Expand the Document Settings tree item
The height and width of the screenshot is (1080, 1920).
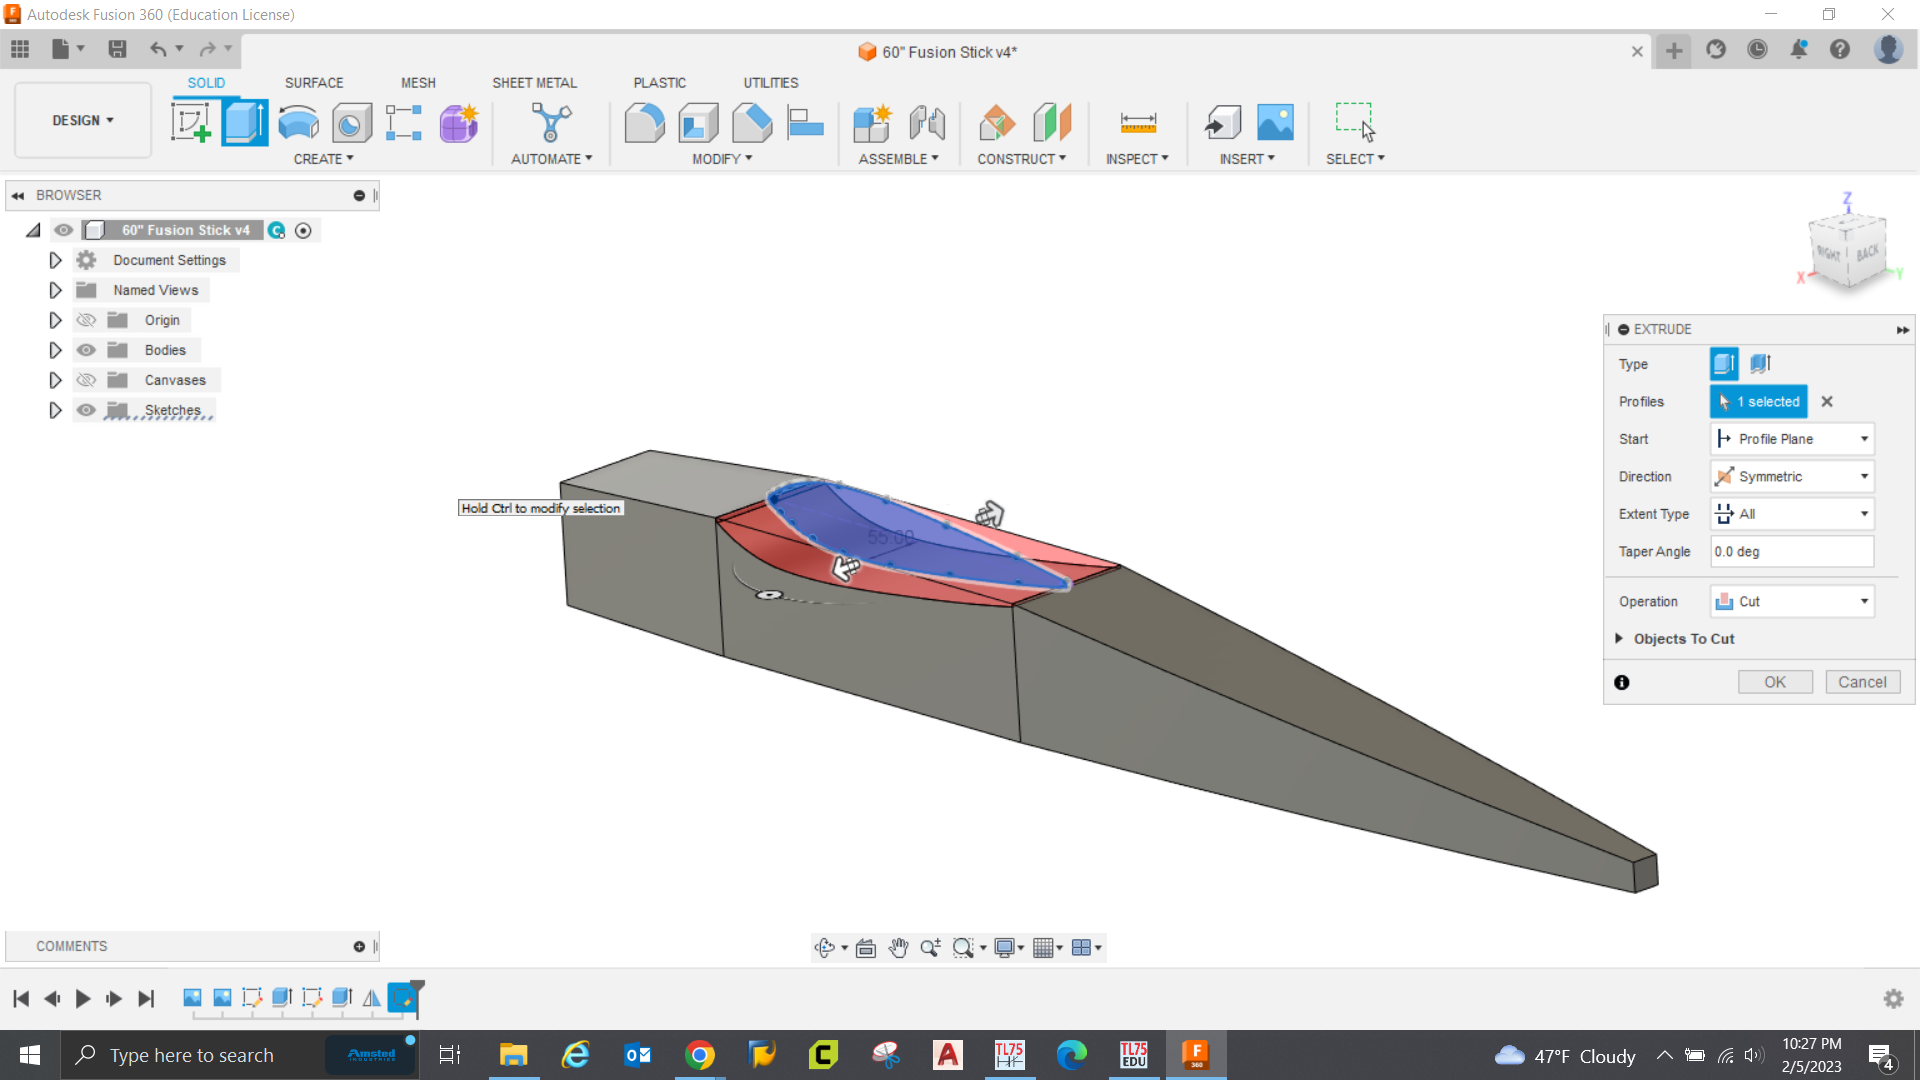(x=55, y=260)
